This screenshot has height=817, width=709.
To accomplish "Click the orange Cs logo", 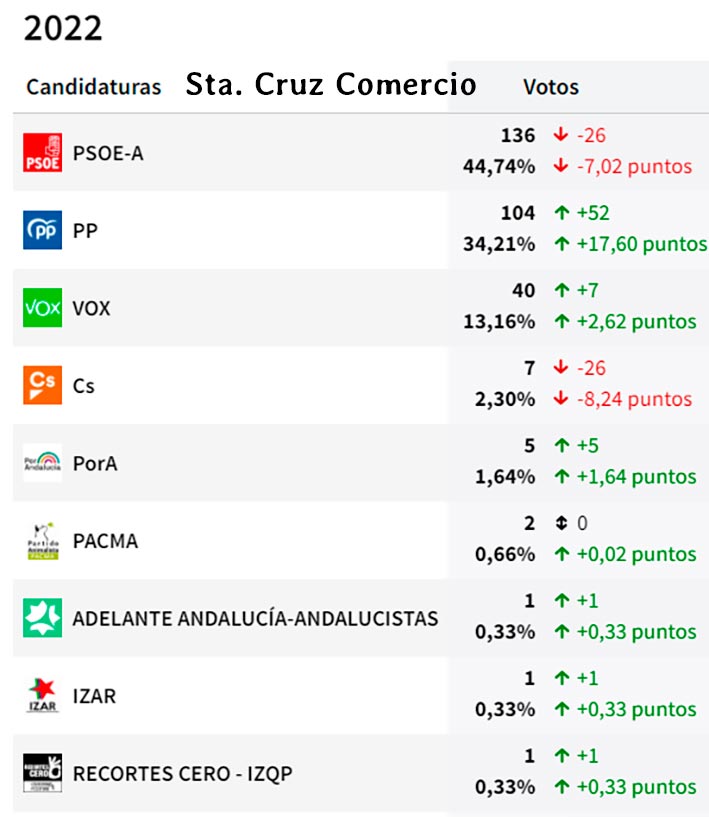I will pyautogui.click(x=42, y=385).
